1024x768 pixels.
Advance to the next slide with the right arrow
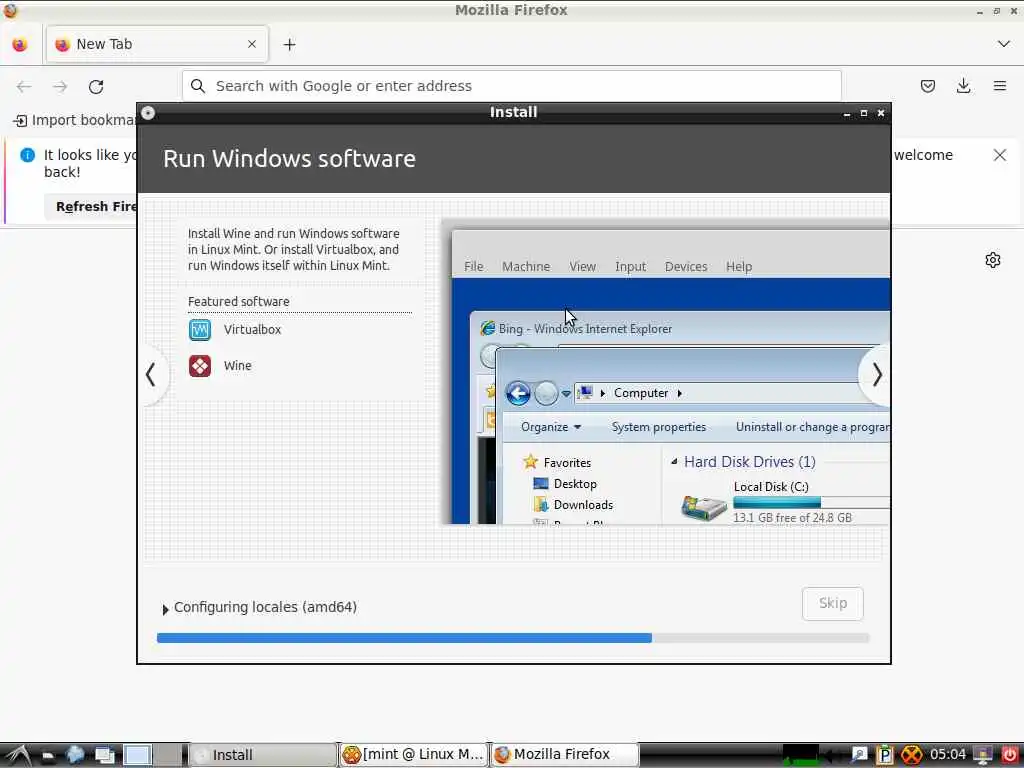876,375
